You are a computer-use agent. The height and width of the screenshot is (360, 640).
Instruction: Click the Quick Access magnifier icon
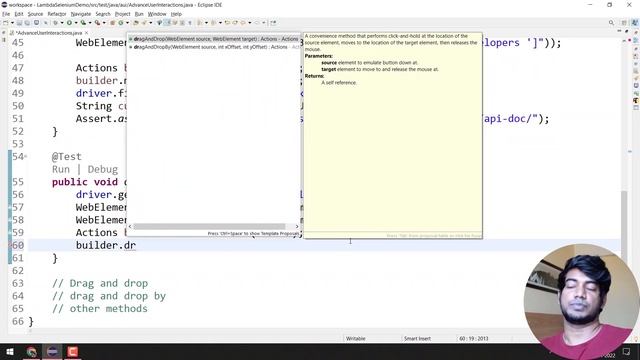coord(611,23)
